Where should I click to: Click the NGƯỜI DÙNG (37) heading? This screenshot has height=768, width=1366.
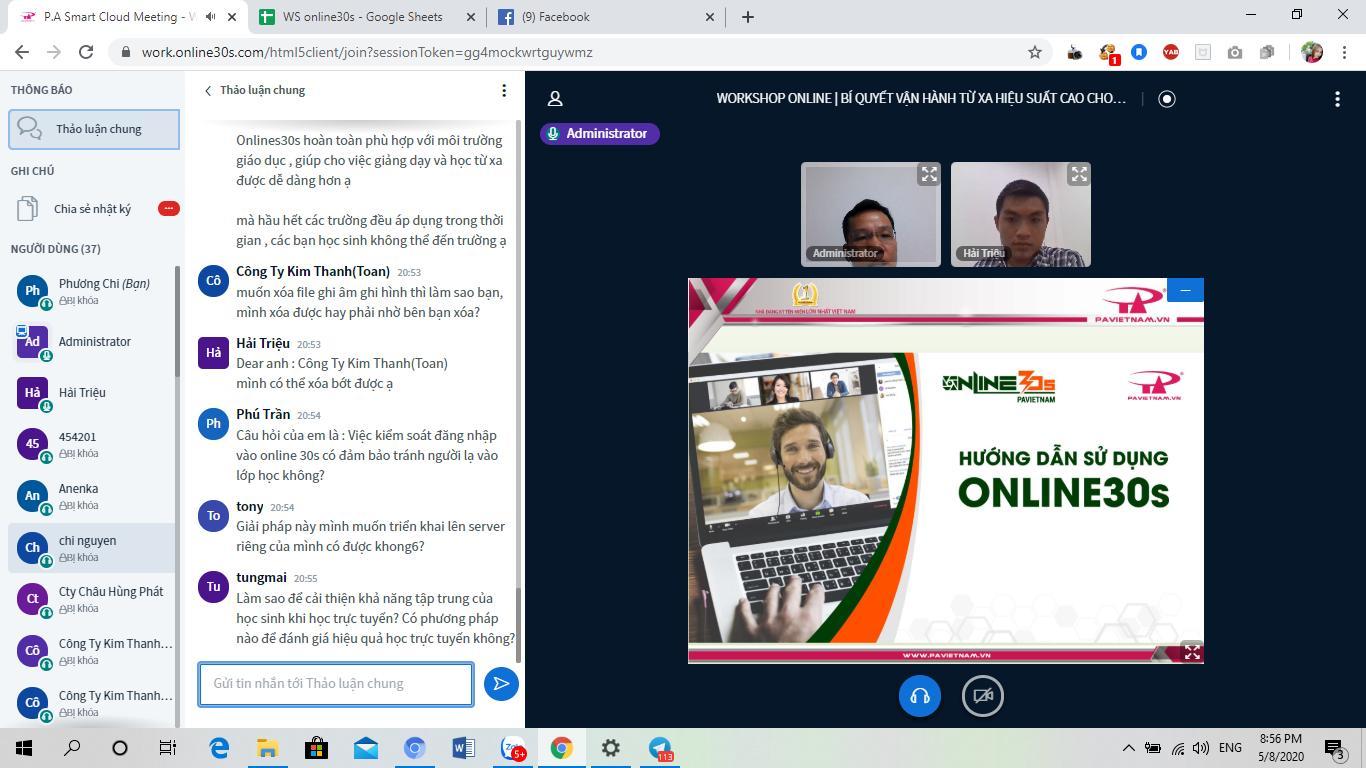(x=55, y=249)
